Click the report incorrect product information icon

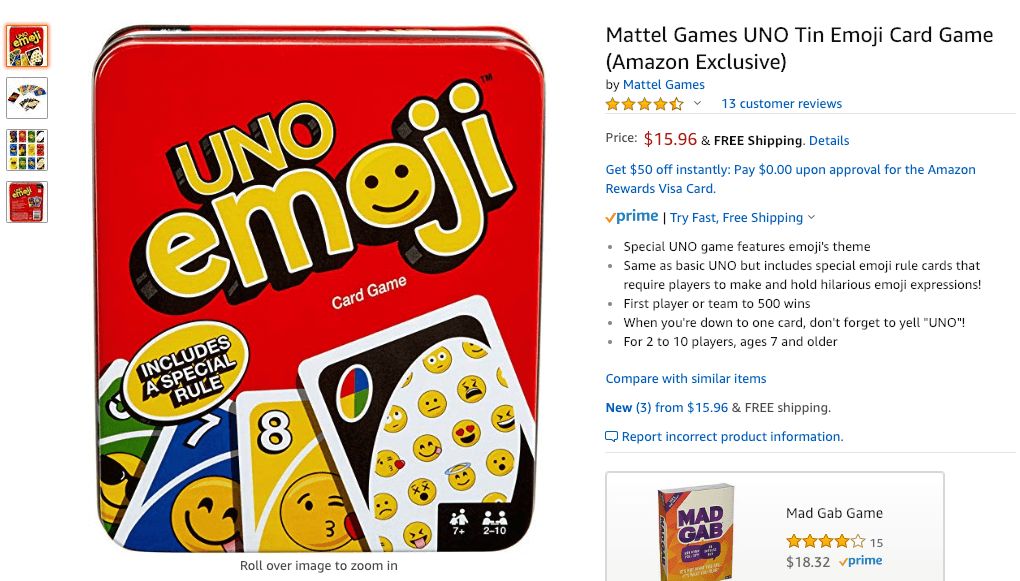(612, 437)
